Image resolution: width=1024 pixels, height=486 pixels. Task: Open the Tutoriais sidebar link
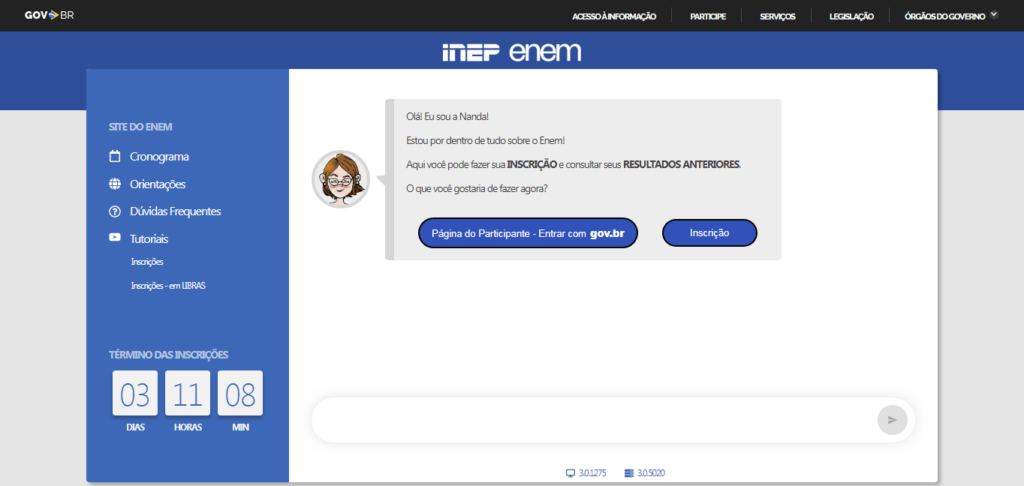[x=149, y=239]
